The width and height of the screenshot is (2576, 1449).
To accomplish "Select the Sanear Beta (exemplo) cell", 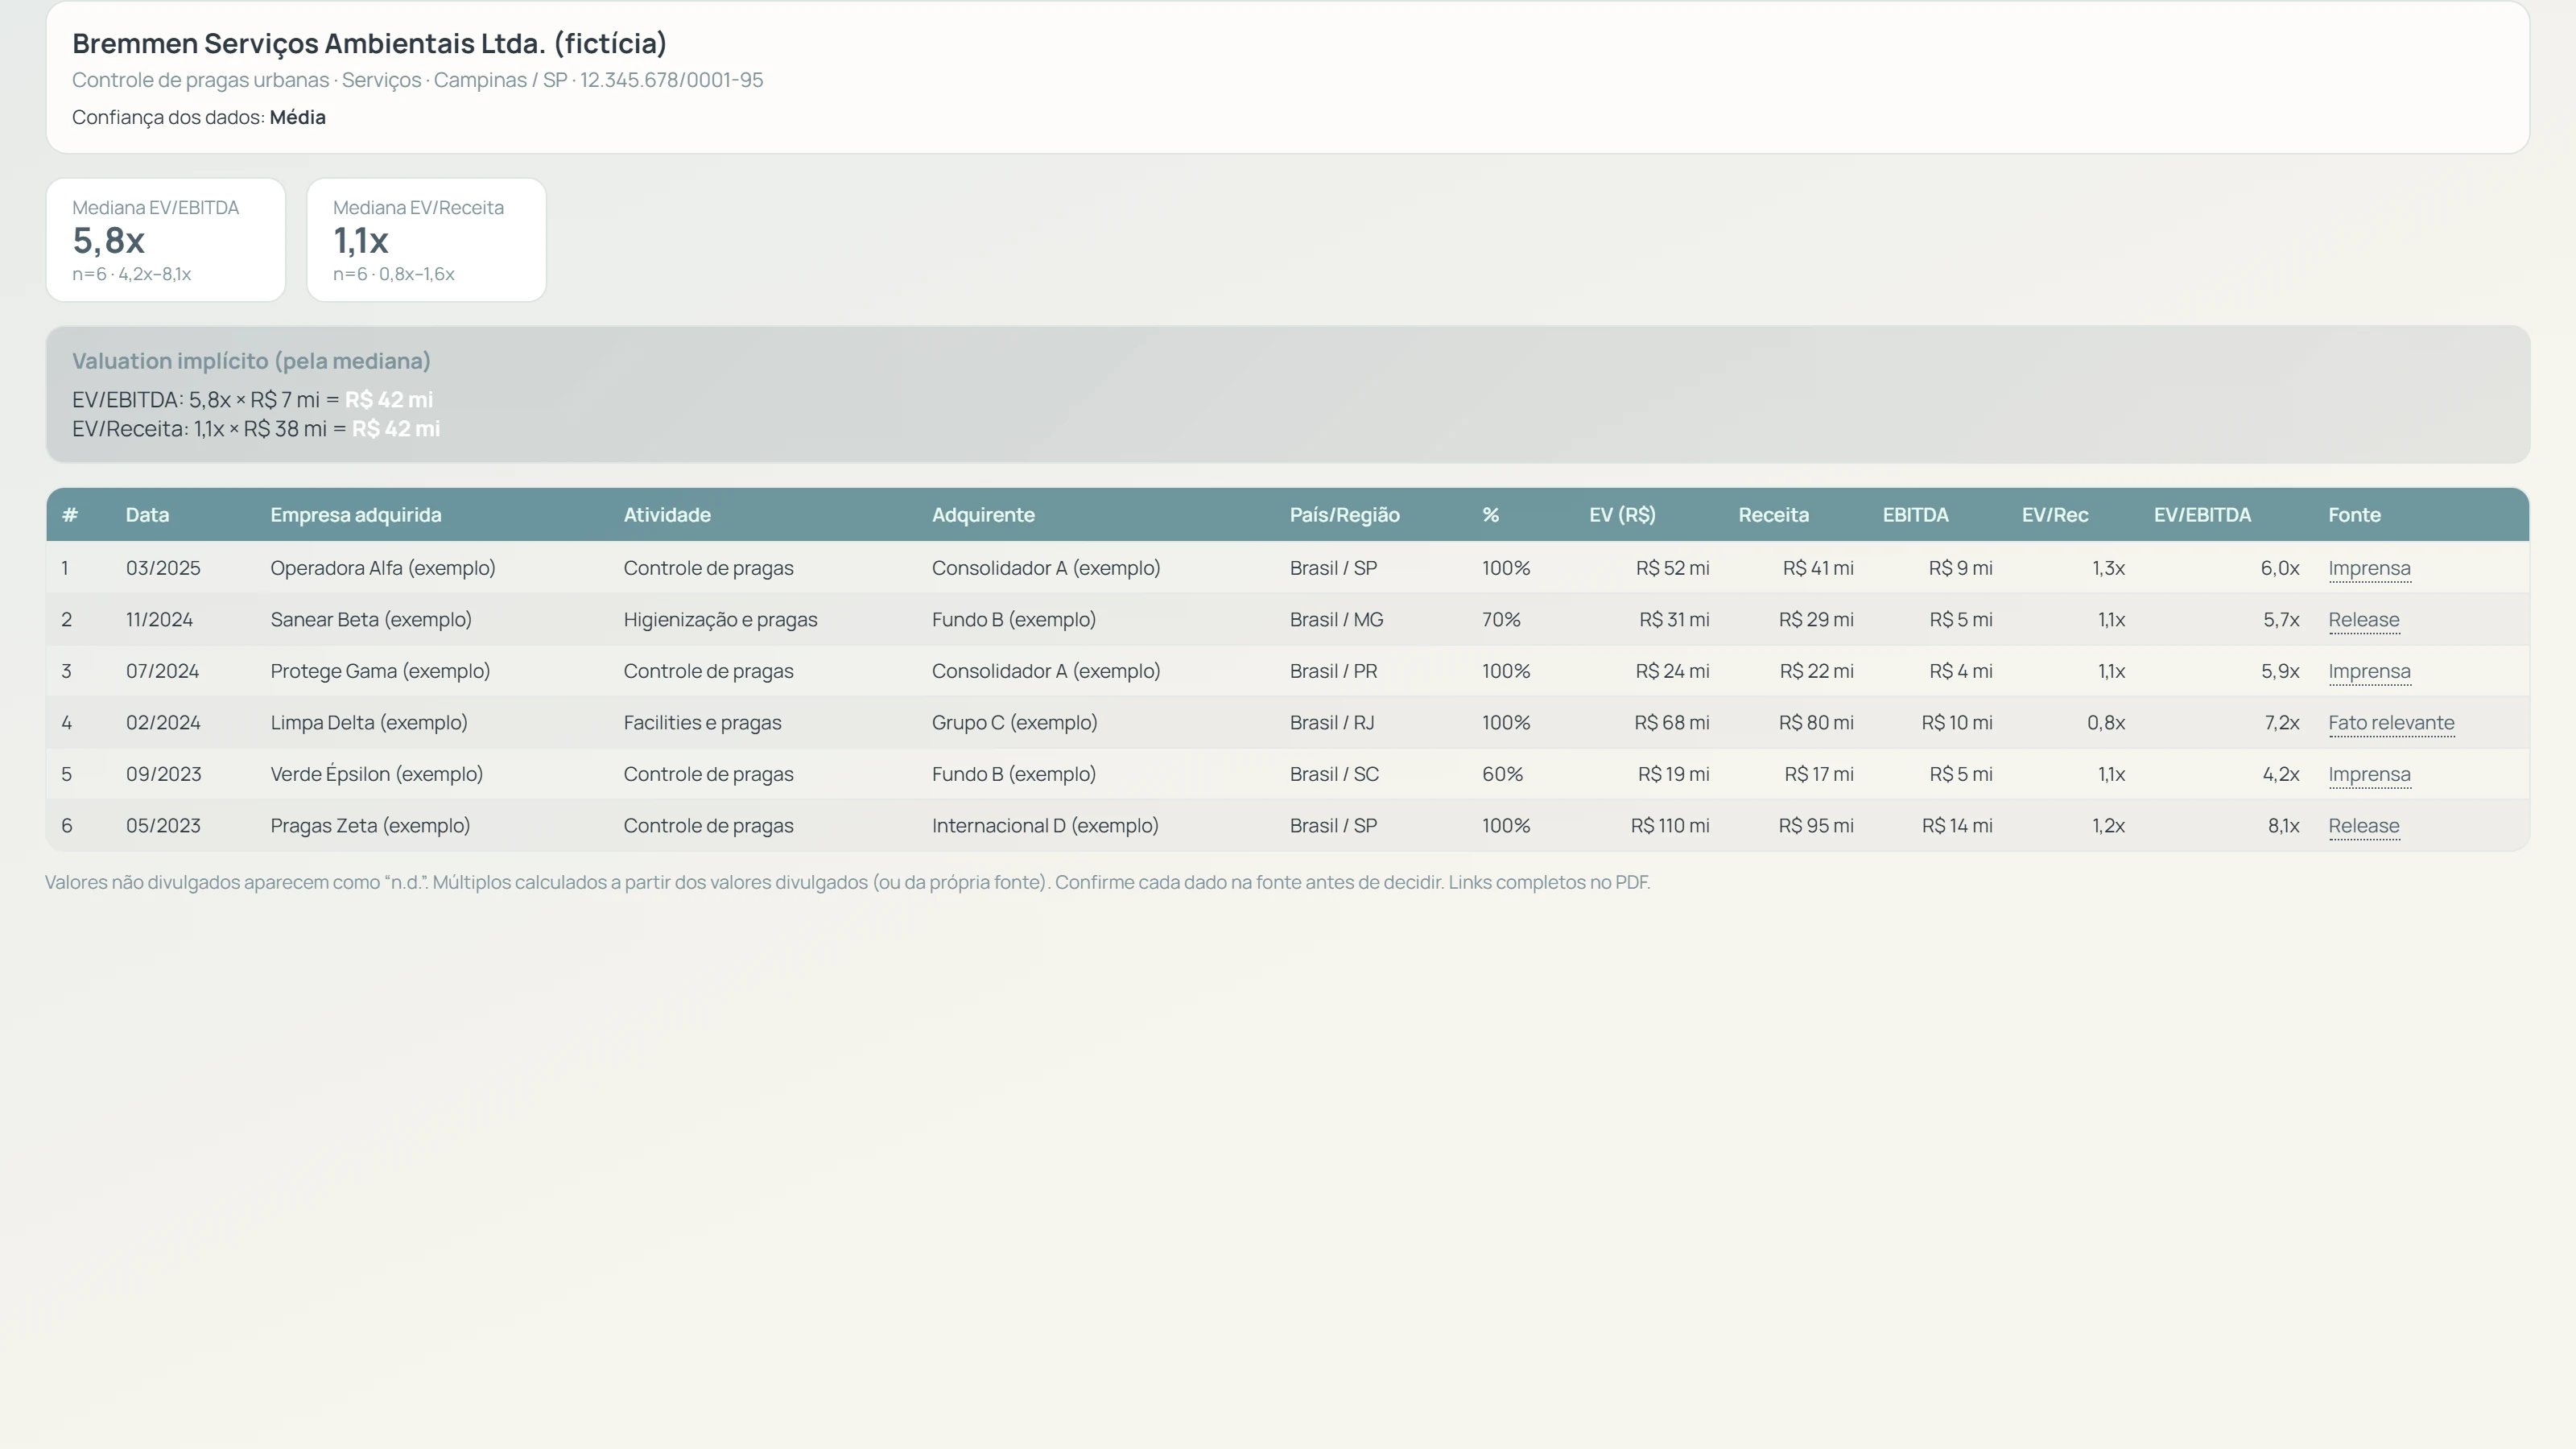I will point(371,620).
